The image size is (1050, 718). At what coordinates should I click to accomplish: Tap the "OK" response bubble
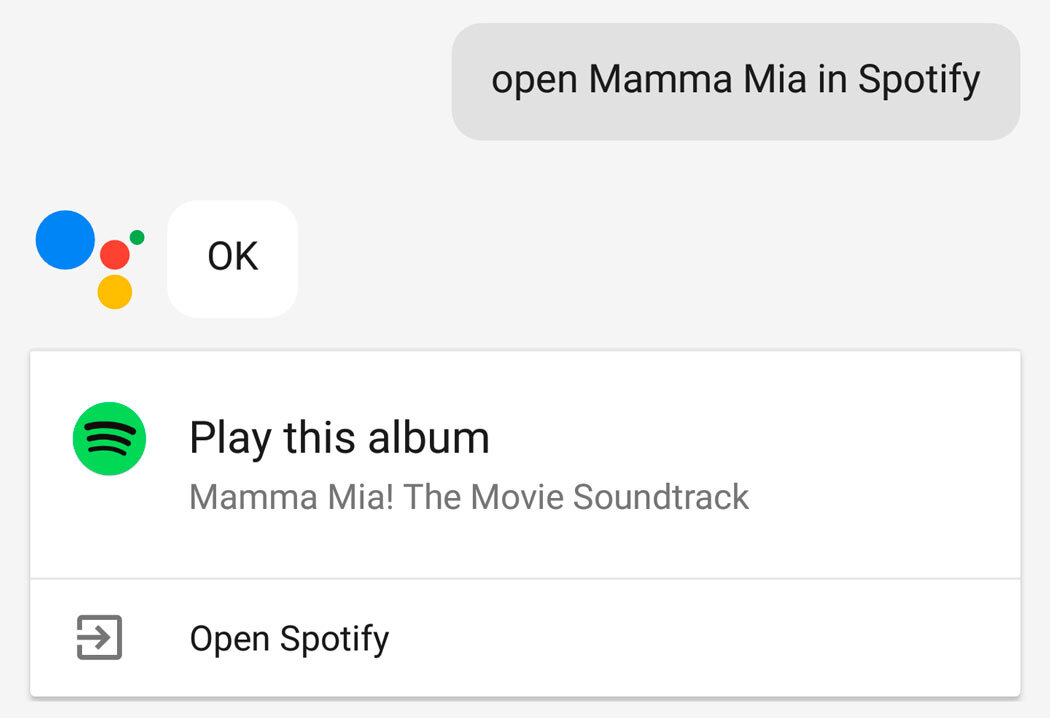232,258
